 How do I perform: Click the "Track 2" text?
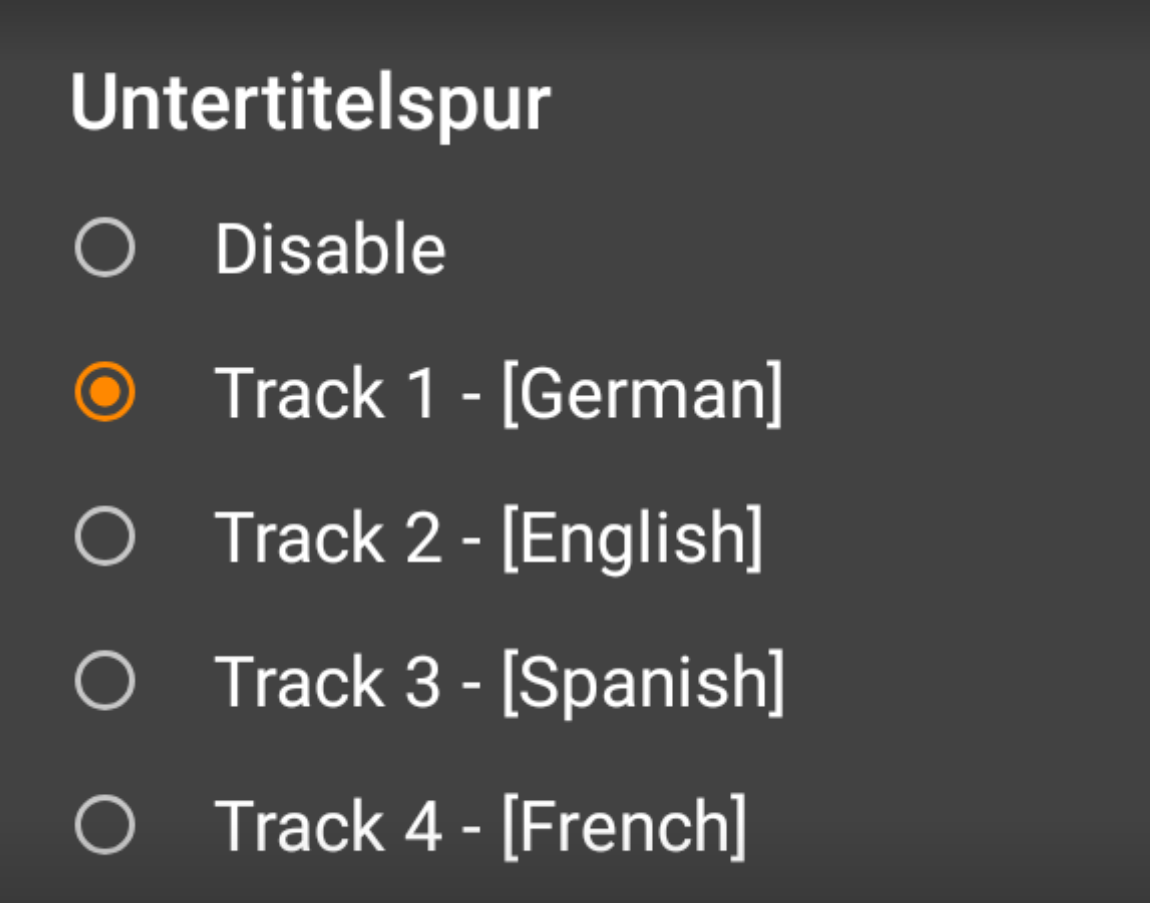328,537
